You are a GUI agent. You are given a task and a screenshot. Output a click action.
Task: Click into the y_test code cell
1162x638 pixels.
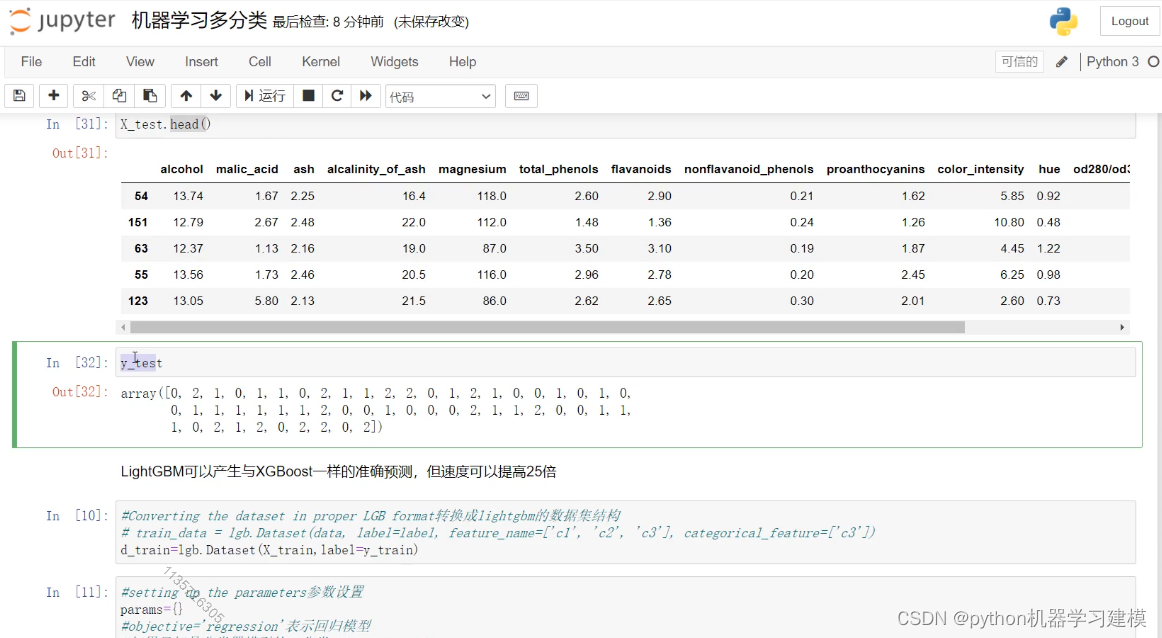(625, 362)
